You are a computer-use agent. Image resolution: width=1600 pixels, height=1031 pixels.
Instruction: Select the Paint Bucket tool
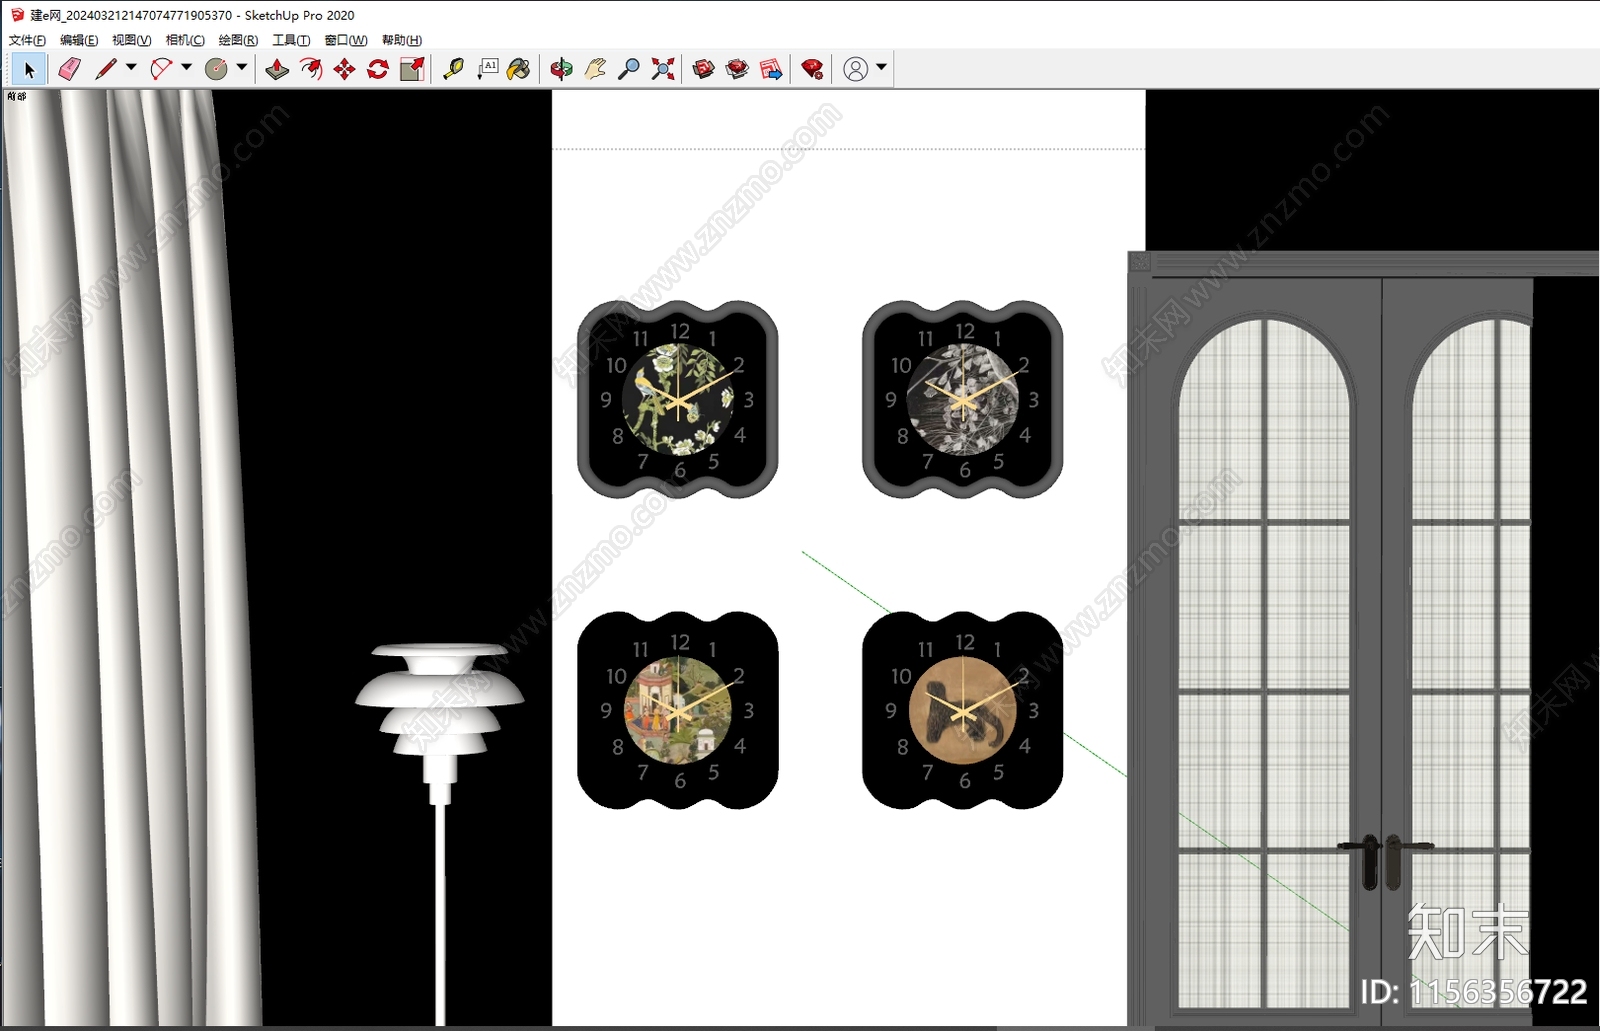click(519, 69)
